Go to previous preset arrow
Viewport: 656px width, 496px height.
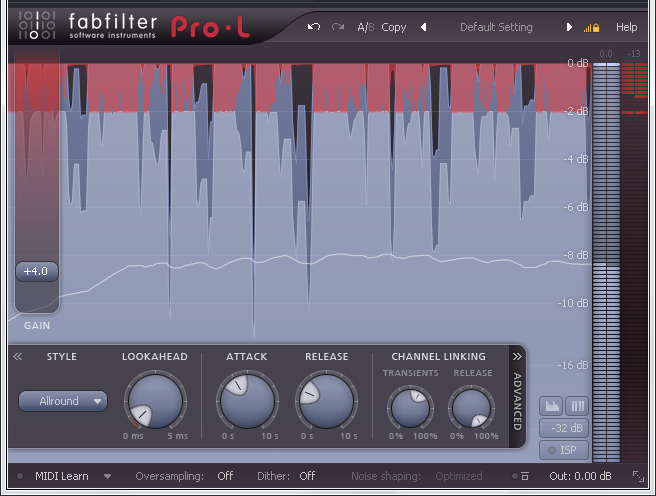coord(423,27)
